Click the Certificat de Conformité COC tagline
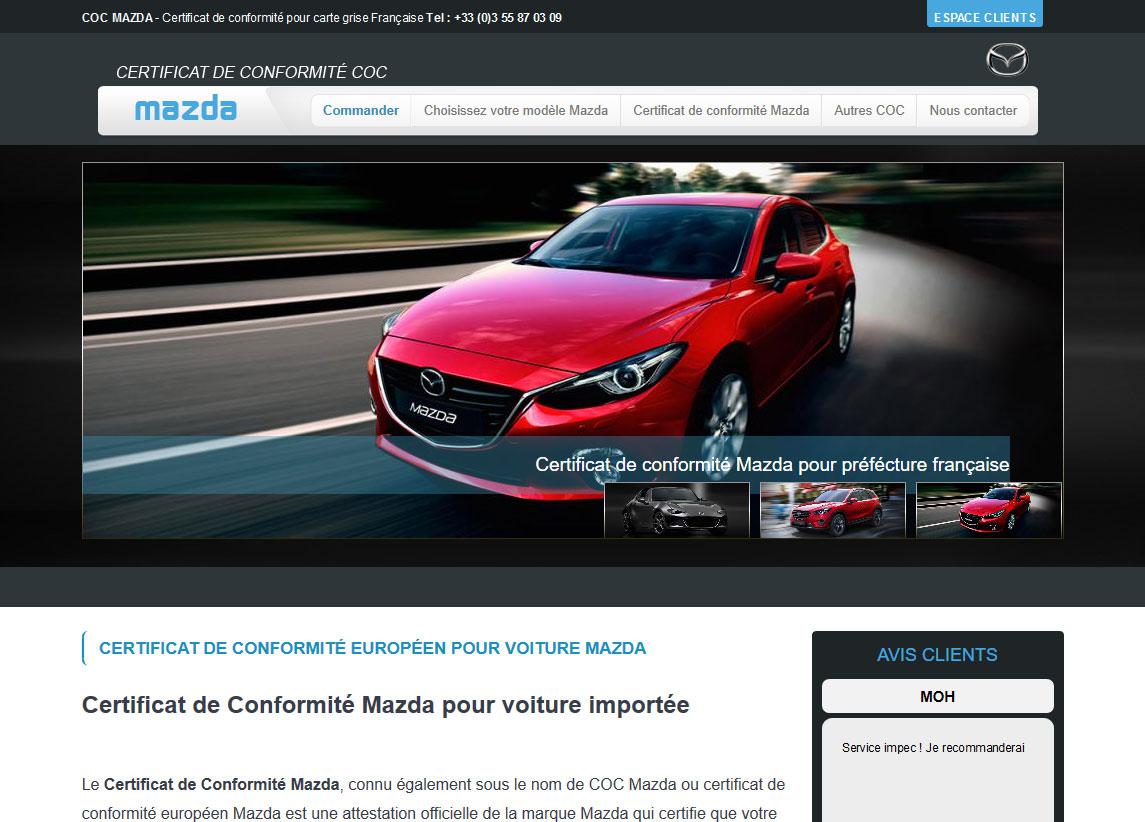The image size is (1145, 822). 251,72
